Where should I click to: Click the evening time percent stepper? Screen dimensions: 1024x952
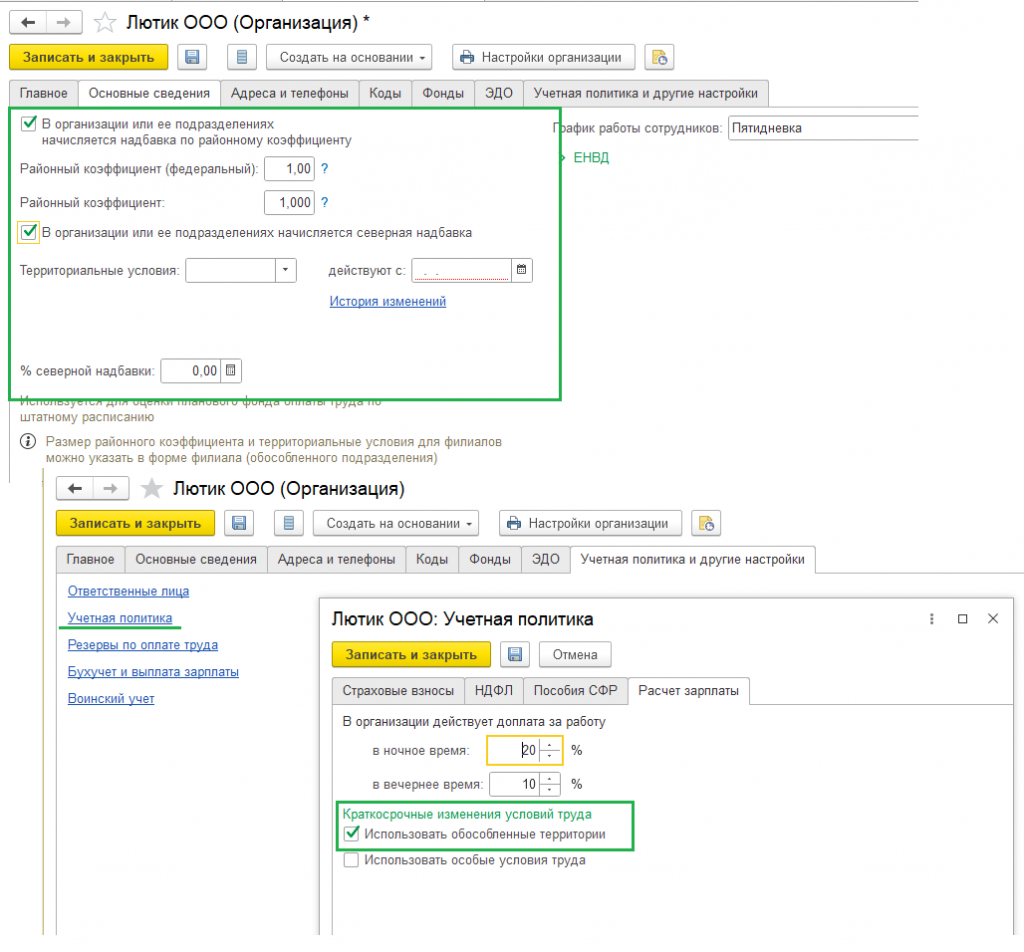(549, 784)
